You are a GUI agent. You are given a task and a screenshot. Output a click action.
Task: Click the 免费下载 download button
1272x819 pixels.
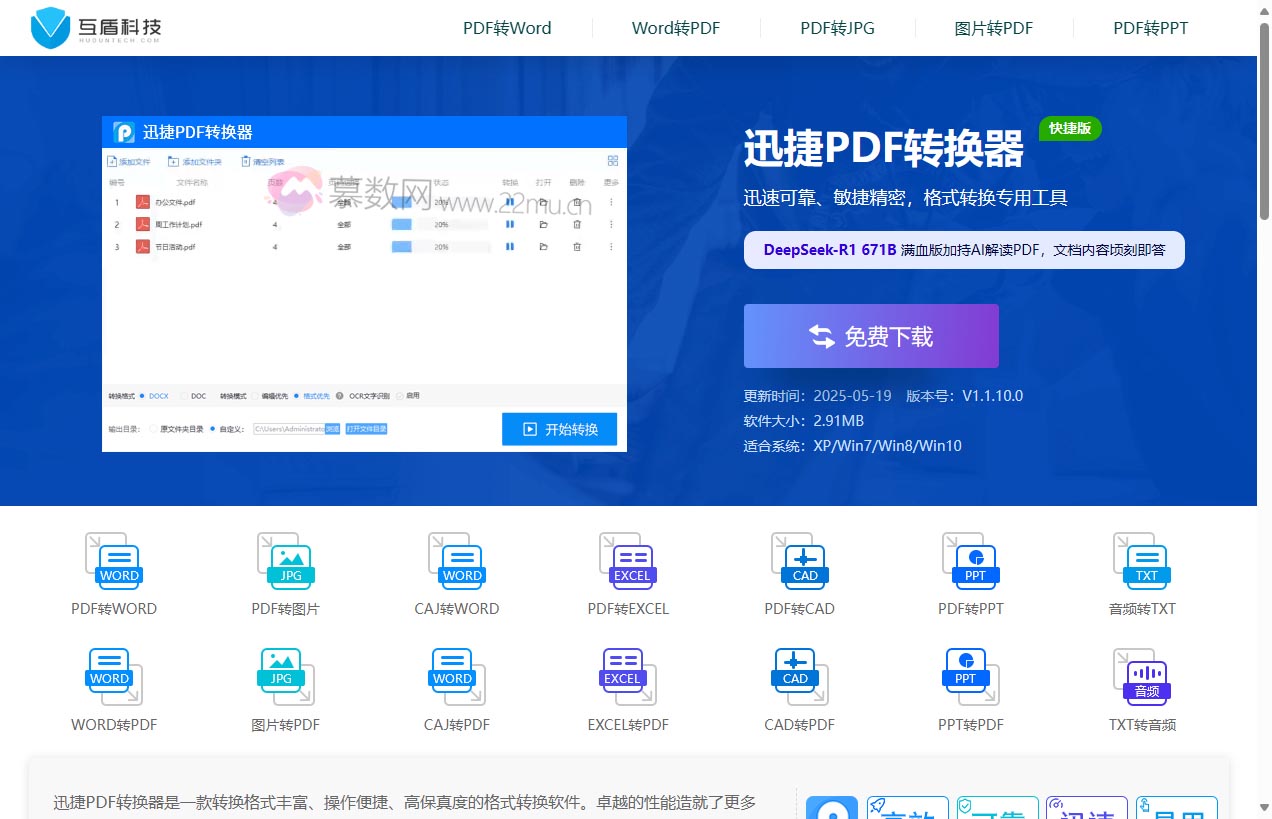pyautogui.click(x=871, y=336)
